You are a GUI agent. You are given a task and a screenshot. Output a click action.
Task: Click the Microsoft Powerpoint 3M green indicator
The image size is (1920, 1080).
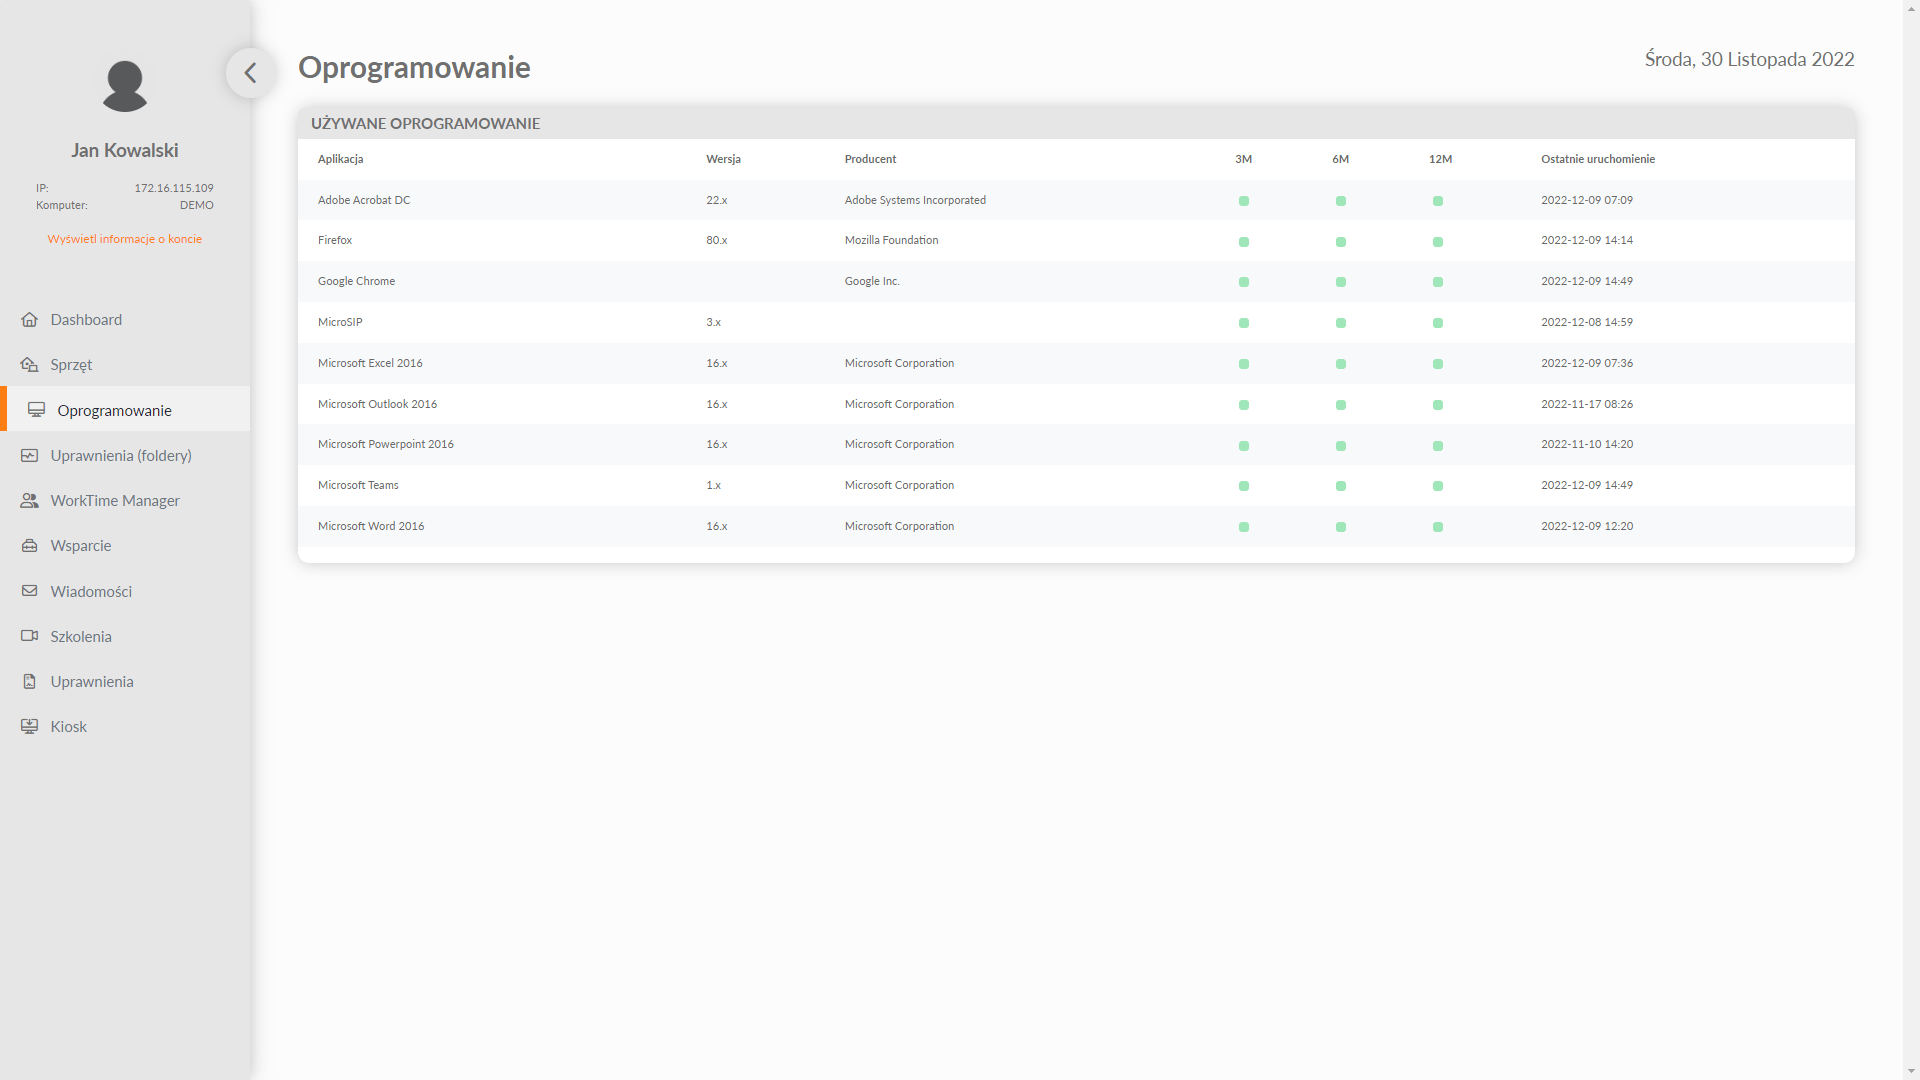point(1244,446)
